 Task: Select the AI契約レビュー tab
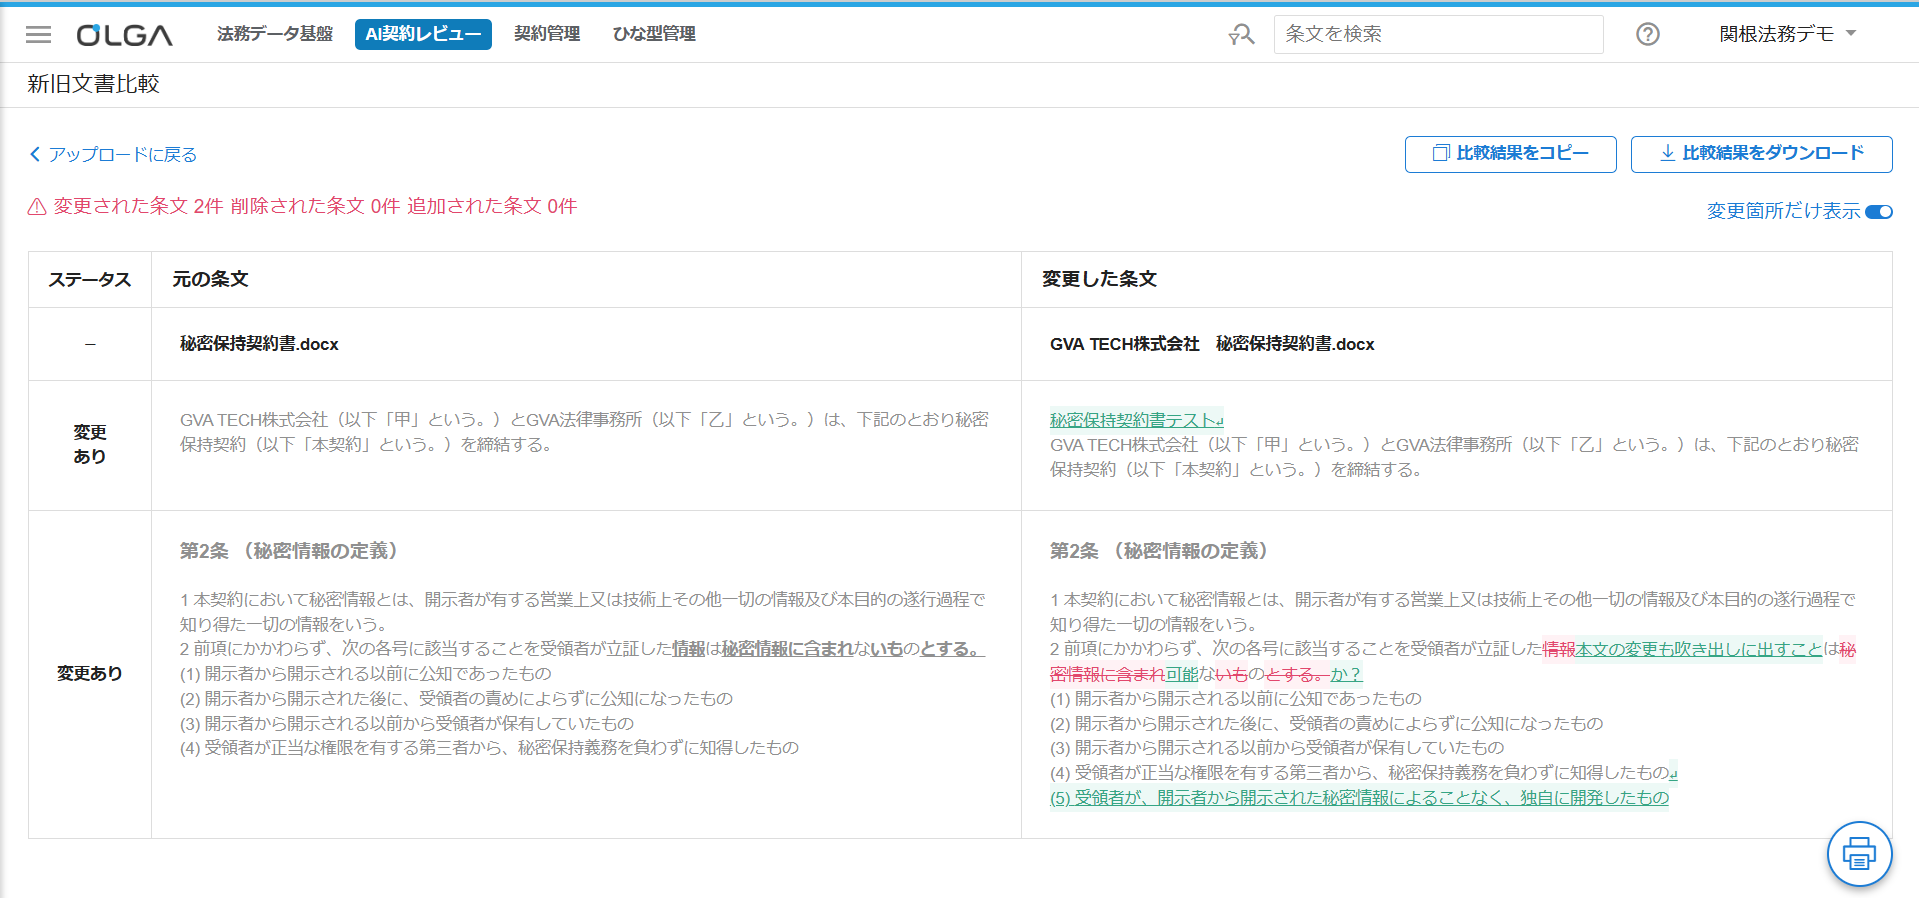[x=423, y=34]
